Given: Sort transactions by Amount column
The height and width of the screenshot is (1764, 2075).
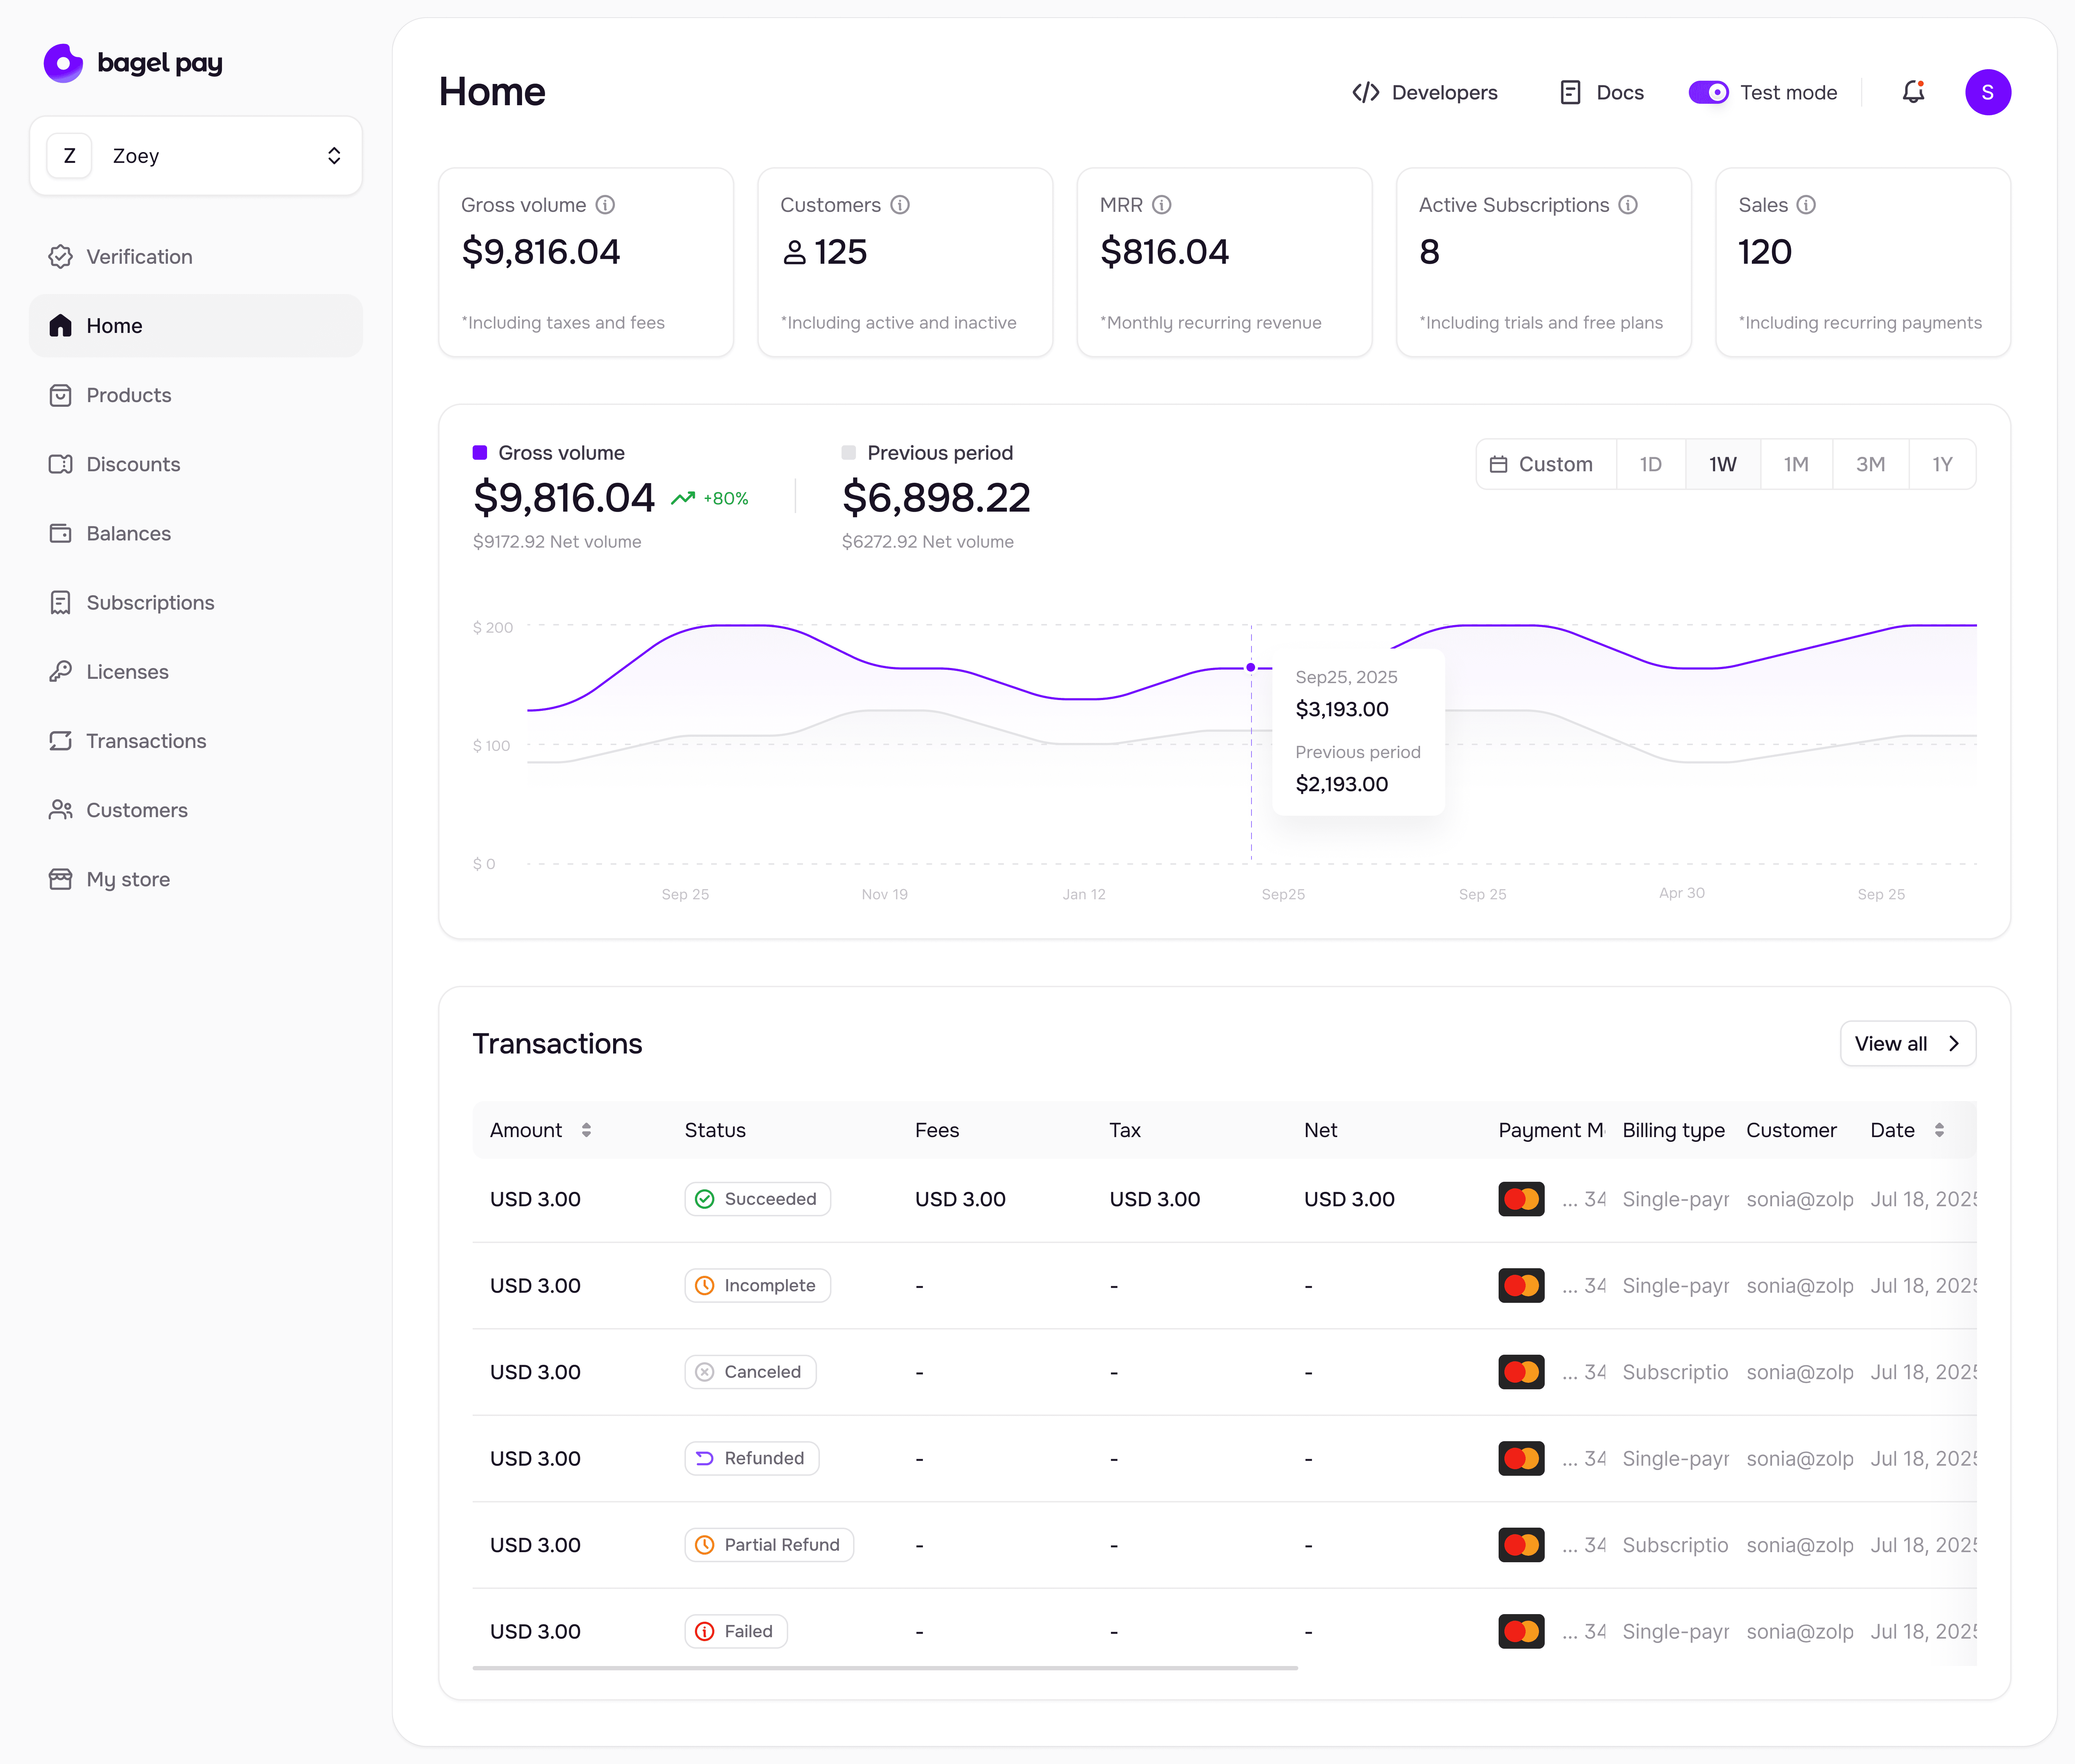Looking at the screenshot, I should 586,1130.
